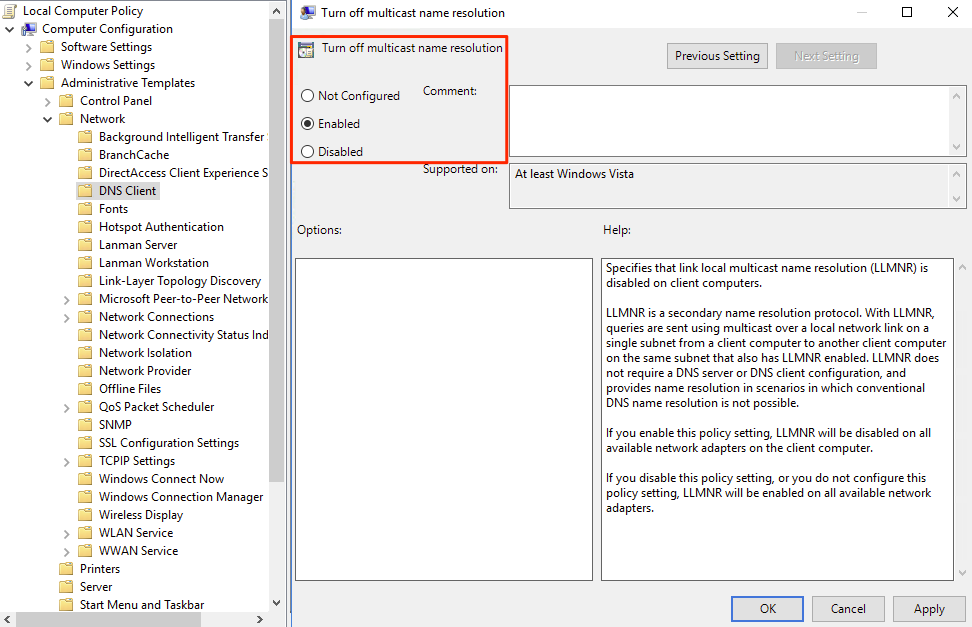
Task: Expand the TCPIP Settings node
Action: pyautogui.click(x=66, y=461)
